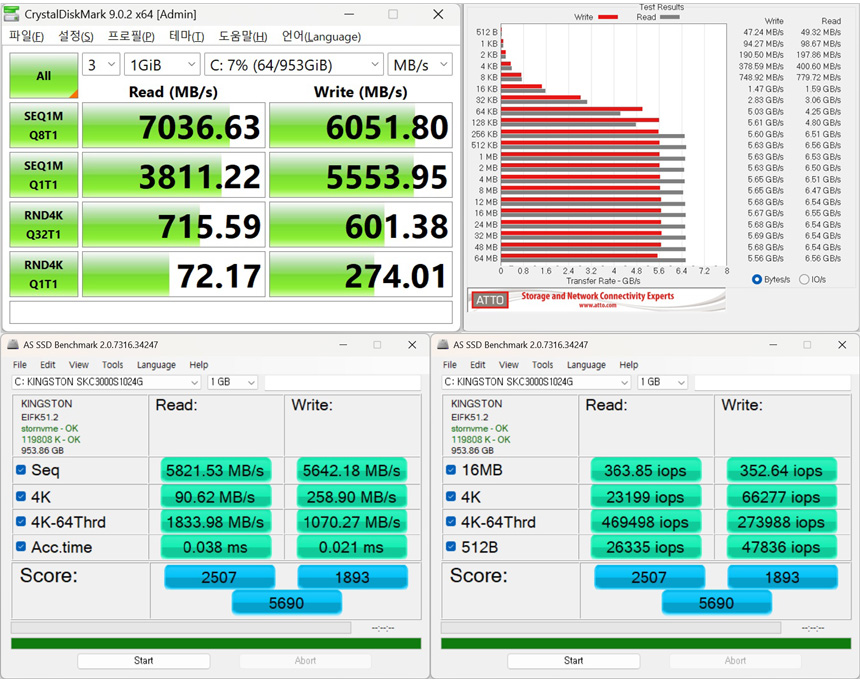Open the 설정(S) menu in CrystalDiskMark
The width and height of the screenshot is (860, 683).
(75, 36)
